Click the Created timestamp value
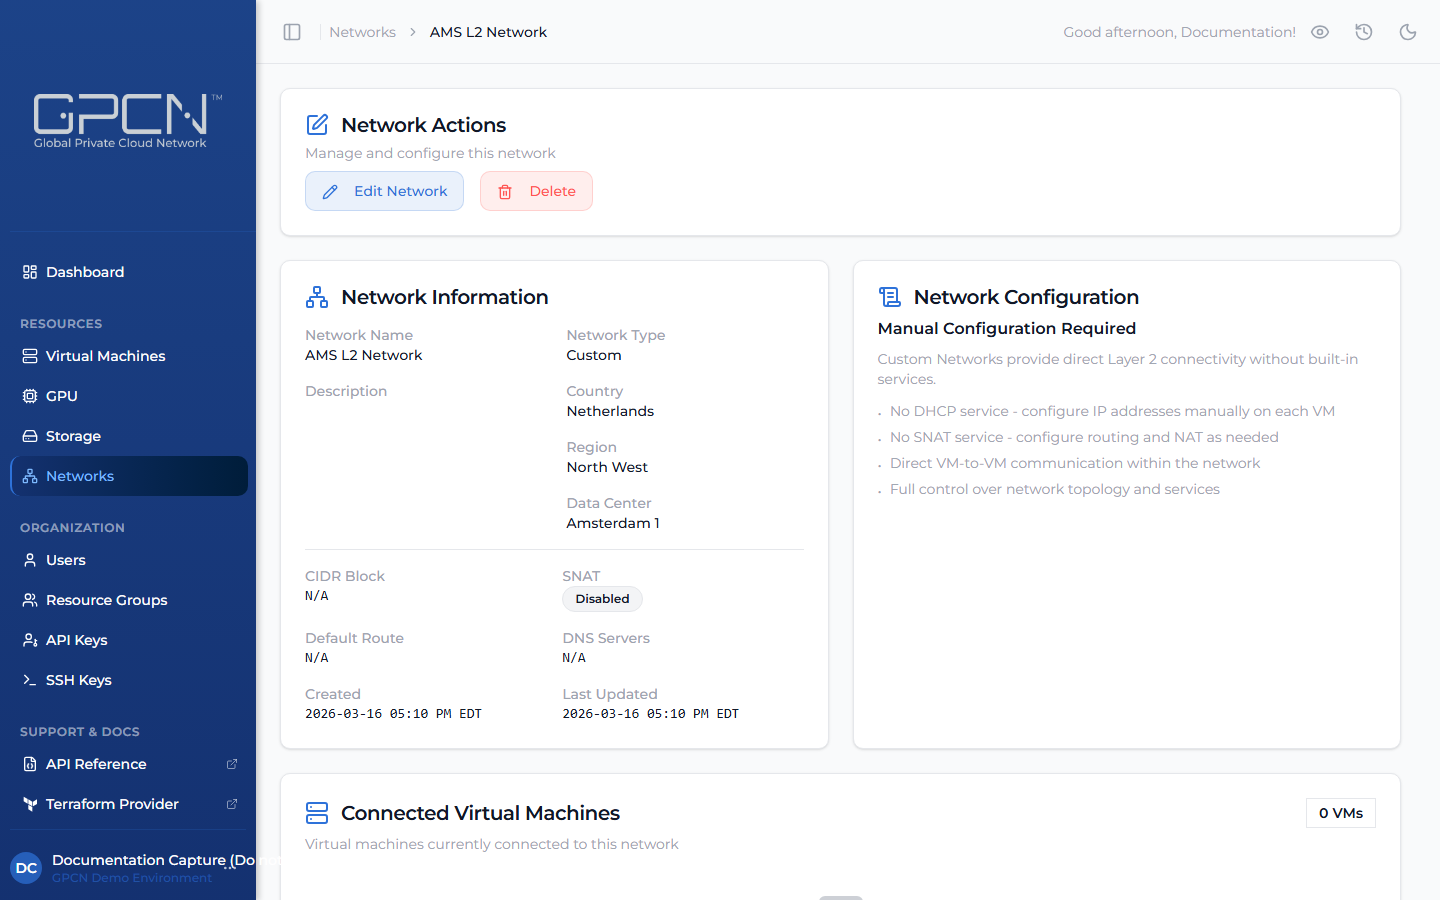Image resolution: width=1440 pixels, height=900 pixels. click(x=393, y=714)
